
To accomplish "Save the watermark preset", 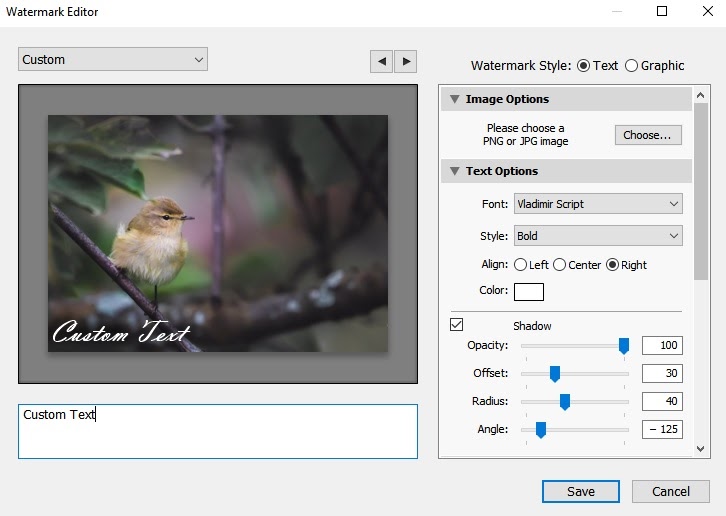I will pos(581,491).
